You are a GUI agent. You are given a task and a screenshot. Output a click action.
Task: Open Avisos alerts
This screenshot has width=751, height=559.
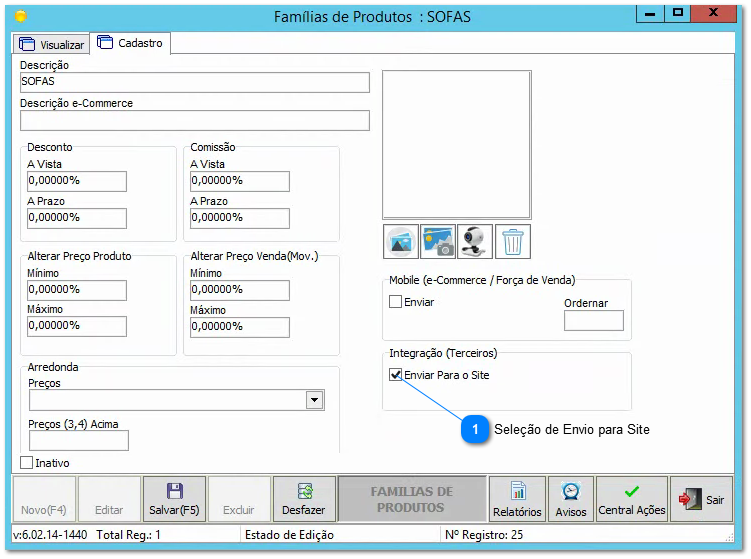[x=571, y=499]
